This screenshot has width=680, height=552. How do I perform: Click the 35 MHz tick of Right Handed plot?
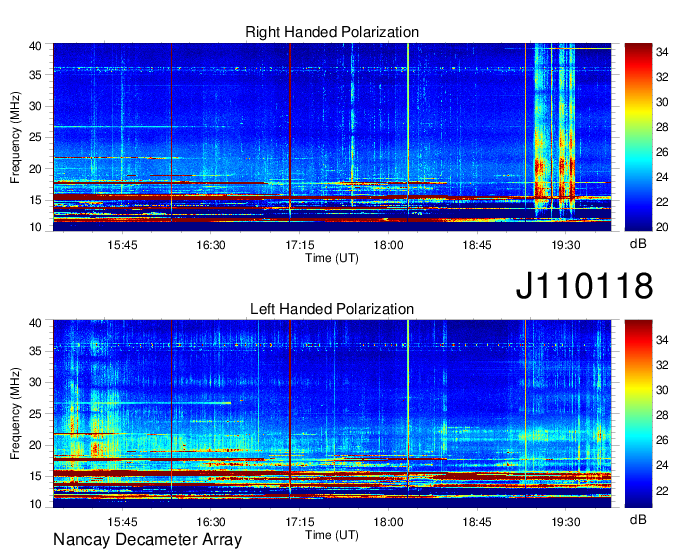pos(35,75)
